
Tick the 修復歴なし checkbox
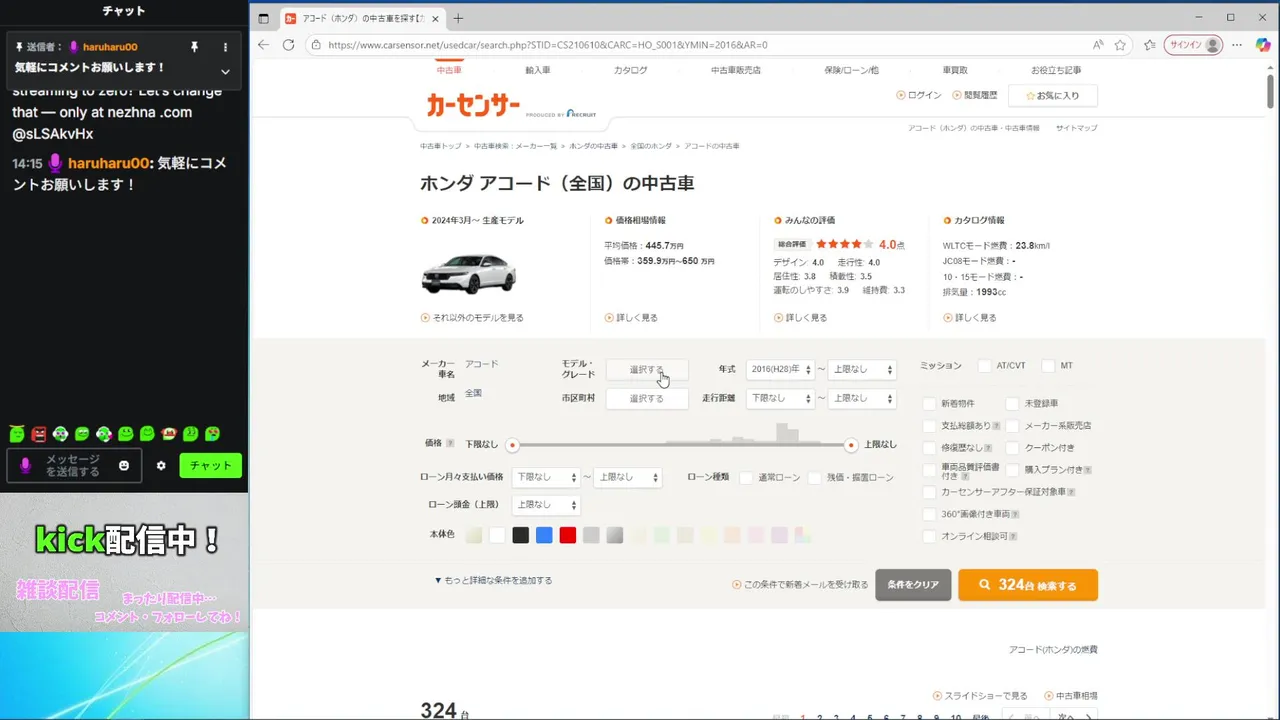pyautogui.click(x=931, y=448)
